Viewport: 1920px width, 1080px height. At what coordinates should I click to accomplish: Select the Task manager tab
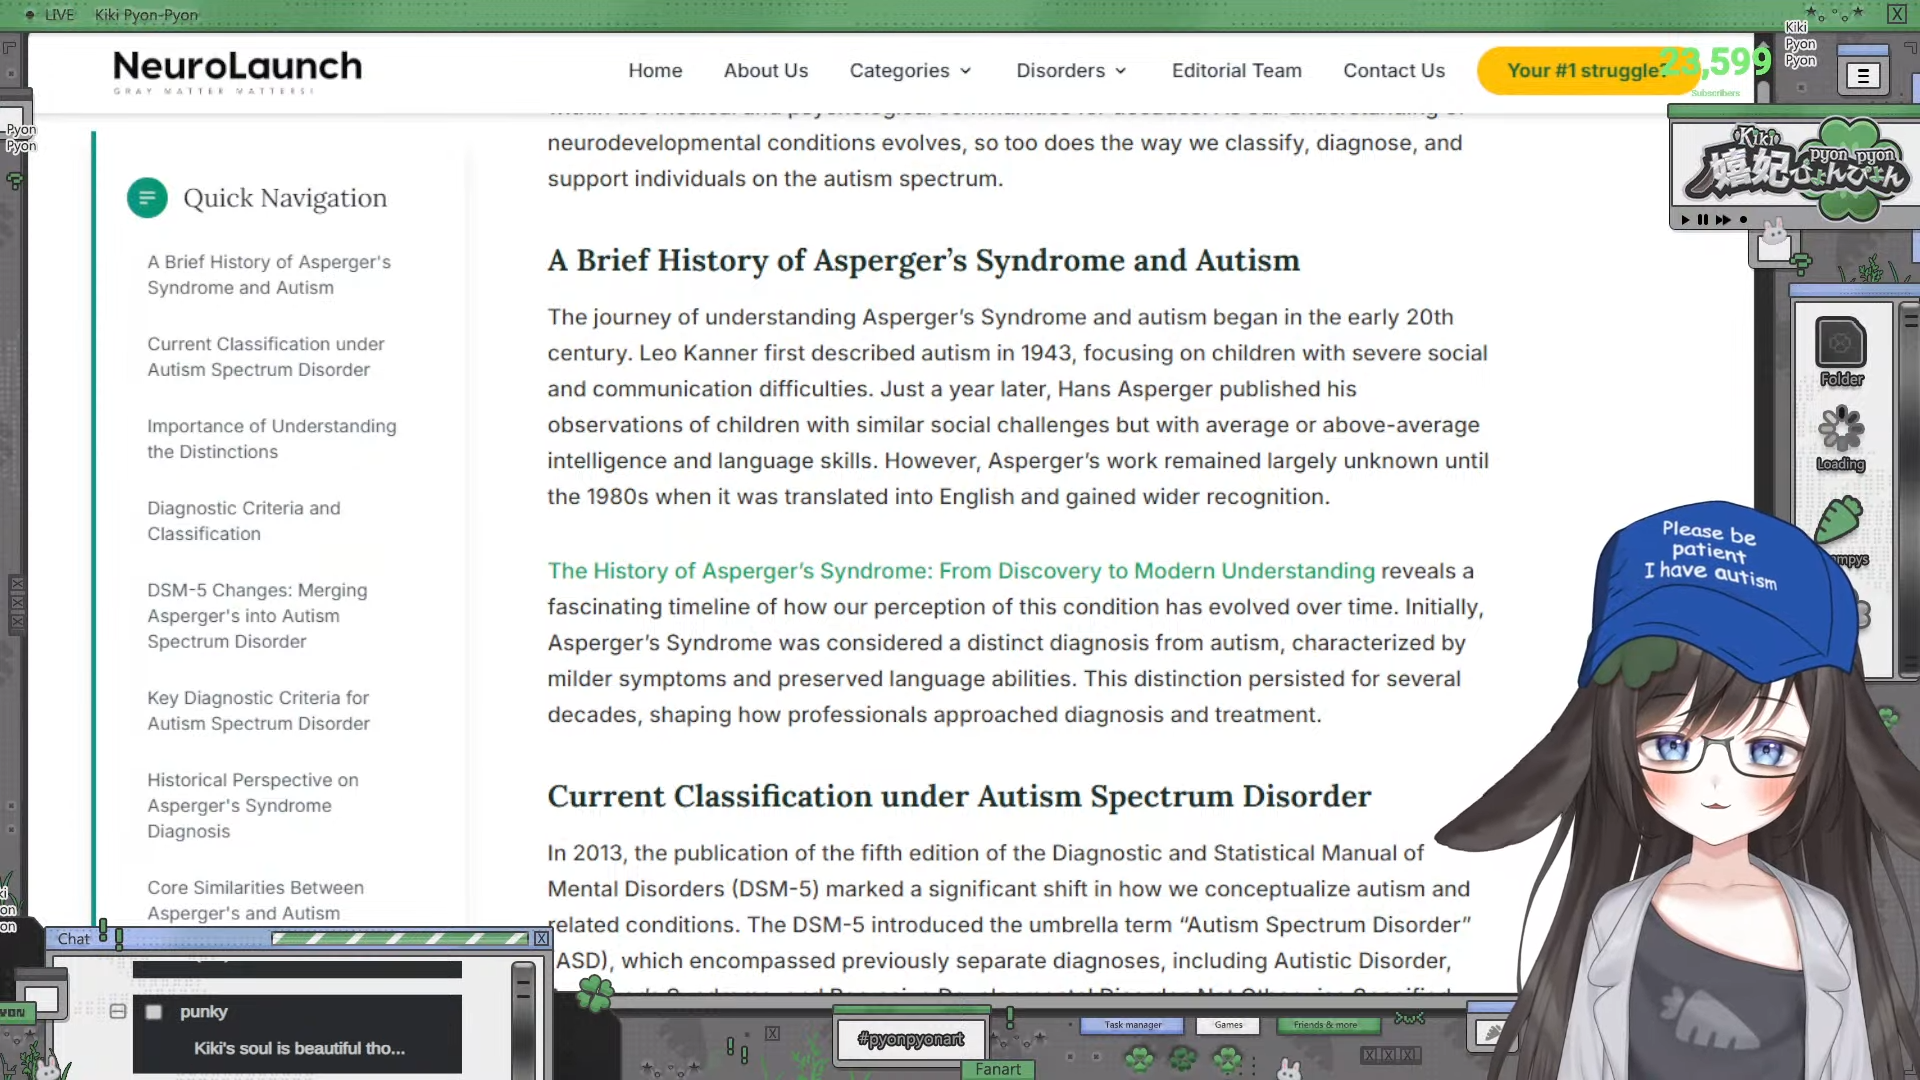click(1132, 1025)
